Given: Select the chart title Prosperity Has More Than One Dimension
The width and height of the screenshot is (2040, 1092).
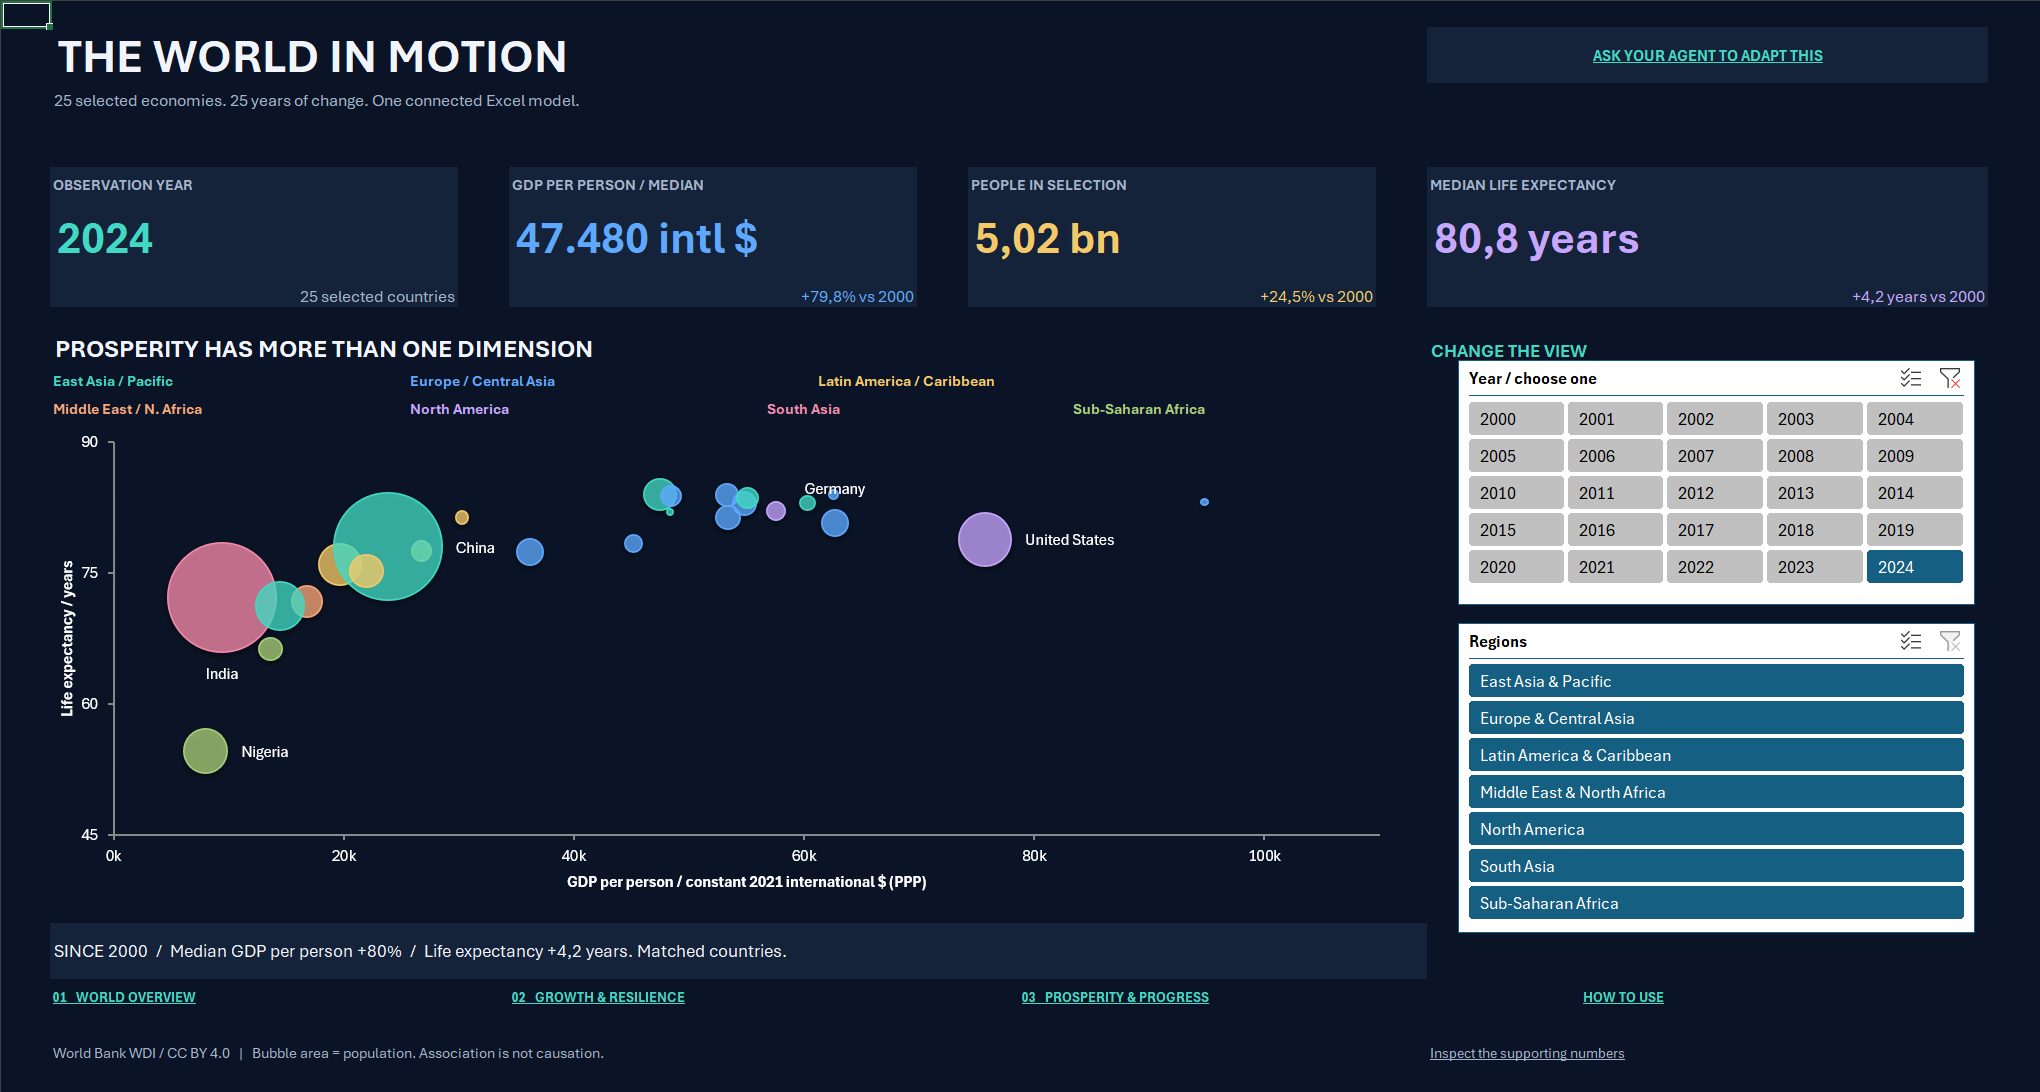Looking at the screenshot, I should pos(324,349).
